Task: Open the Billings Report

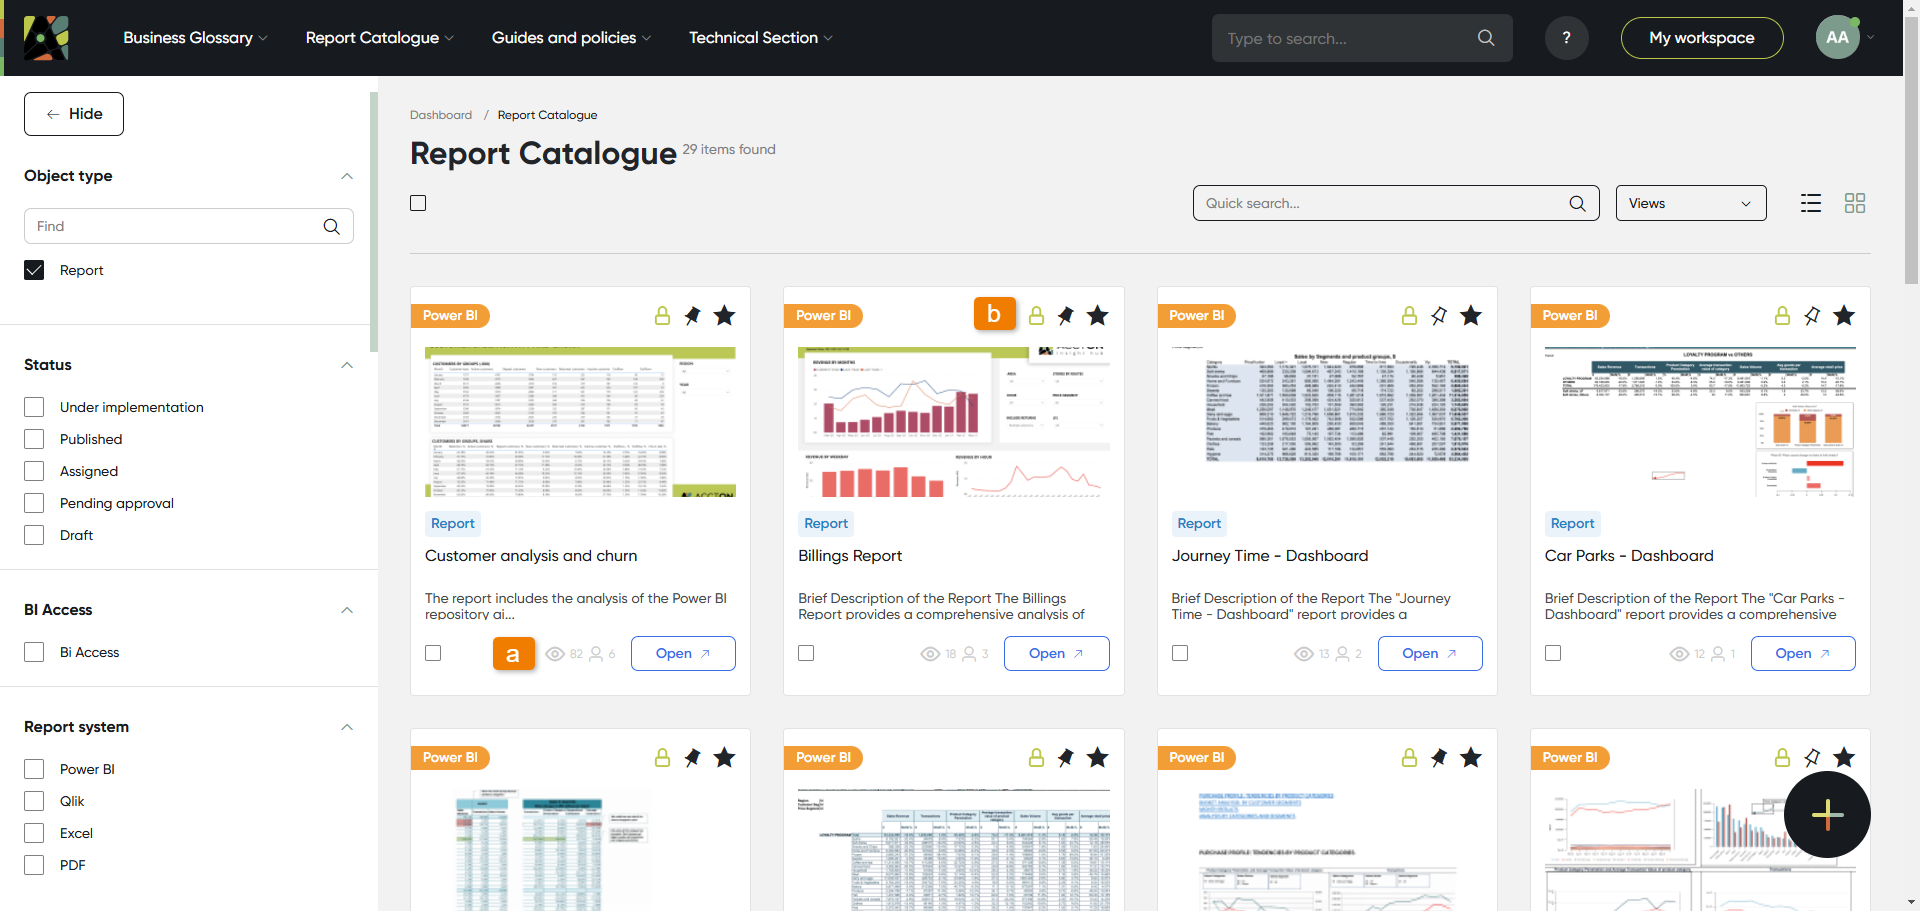Action: [1056, 653]
